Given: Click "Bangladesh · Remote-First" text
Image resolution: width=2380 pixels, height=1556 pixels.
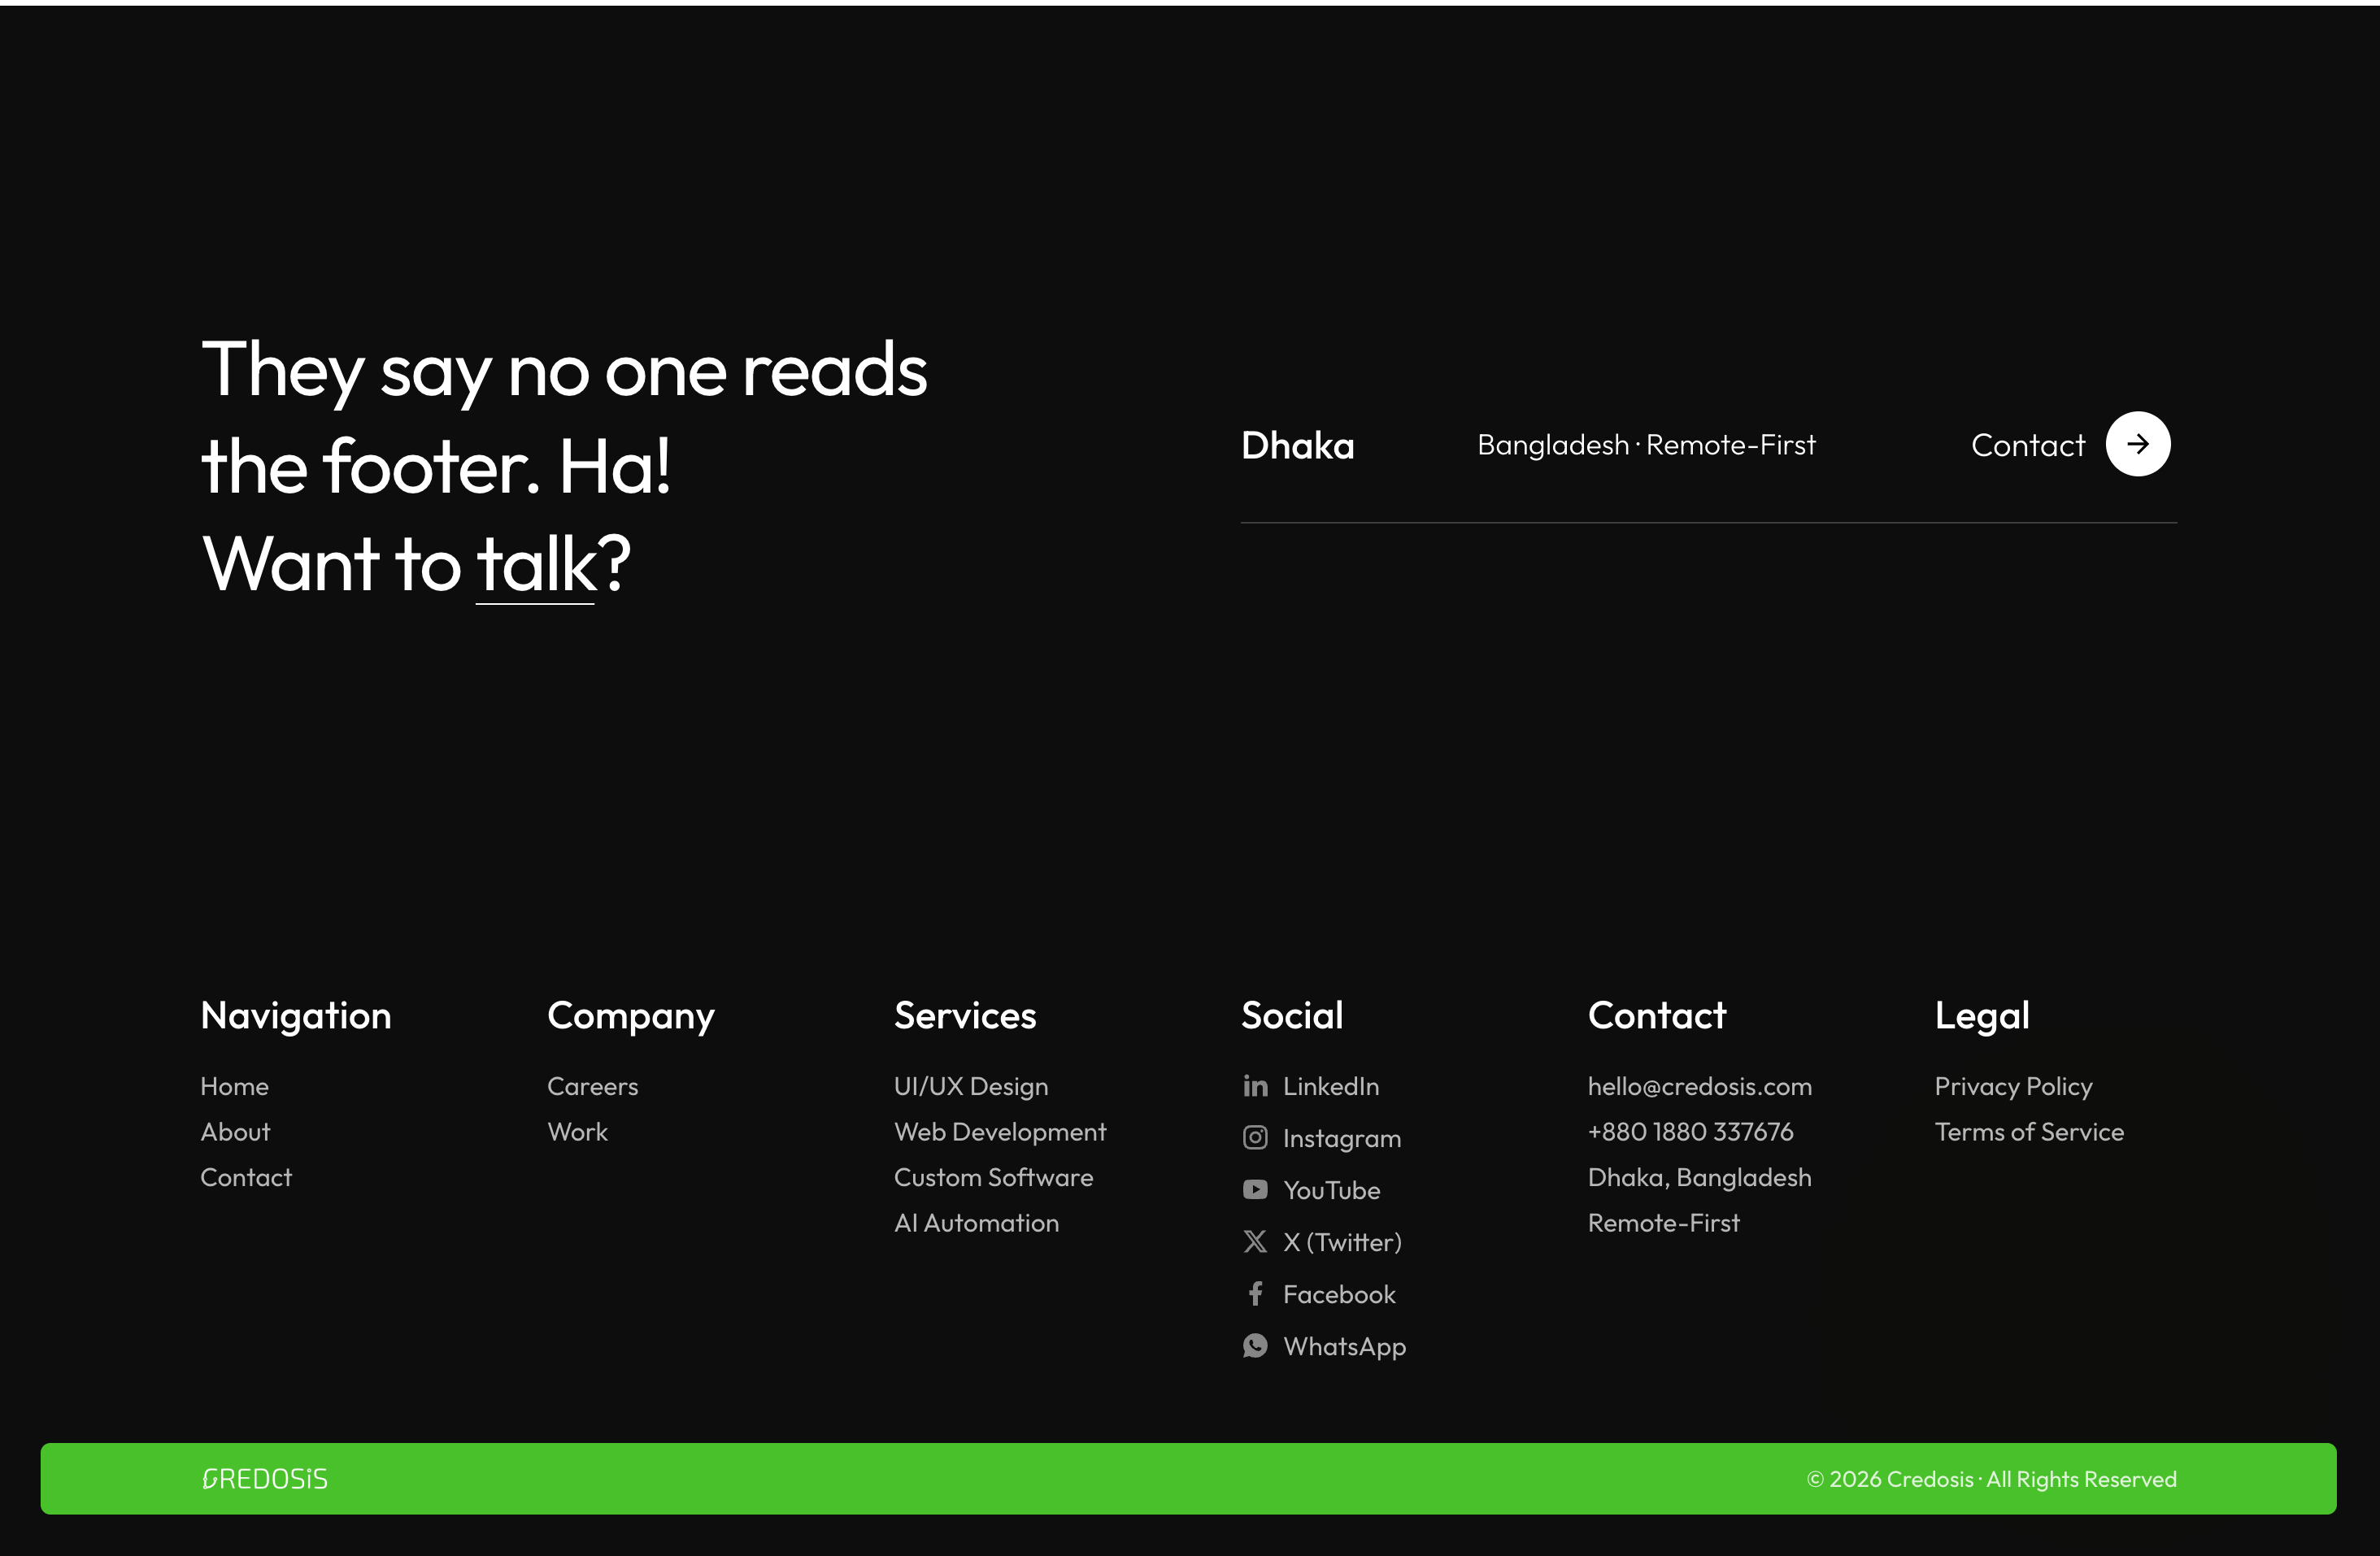Looking at the screenshot, I should pos(1647,445).
